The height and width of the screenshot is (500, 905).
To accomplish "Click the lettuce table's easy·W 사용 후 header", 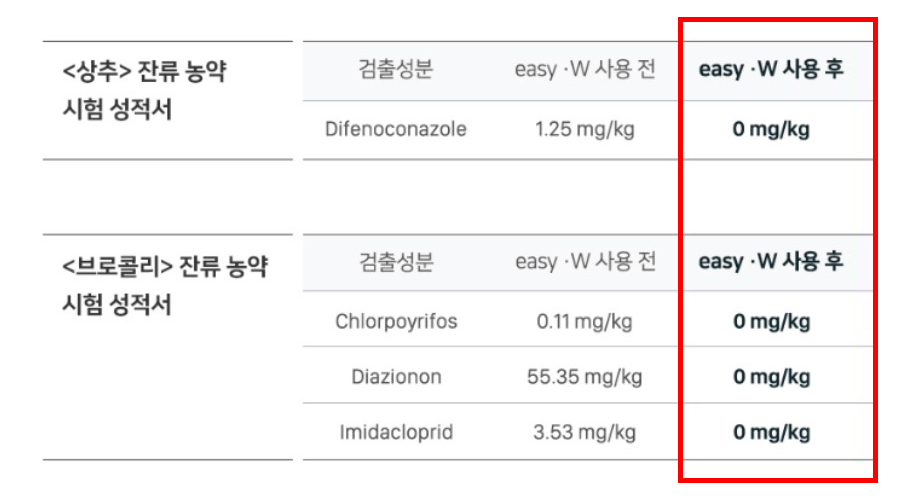I will [x=771, y=70].
